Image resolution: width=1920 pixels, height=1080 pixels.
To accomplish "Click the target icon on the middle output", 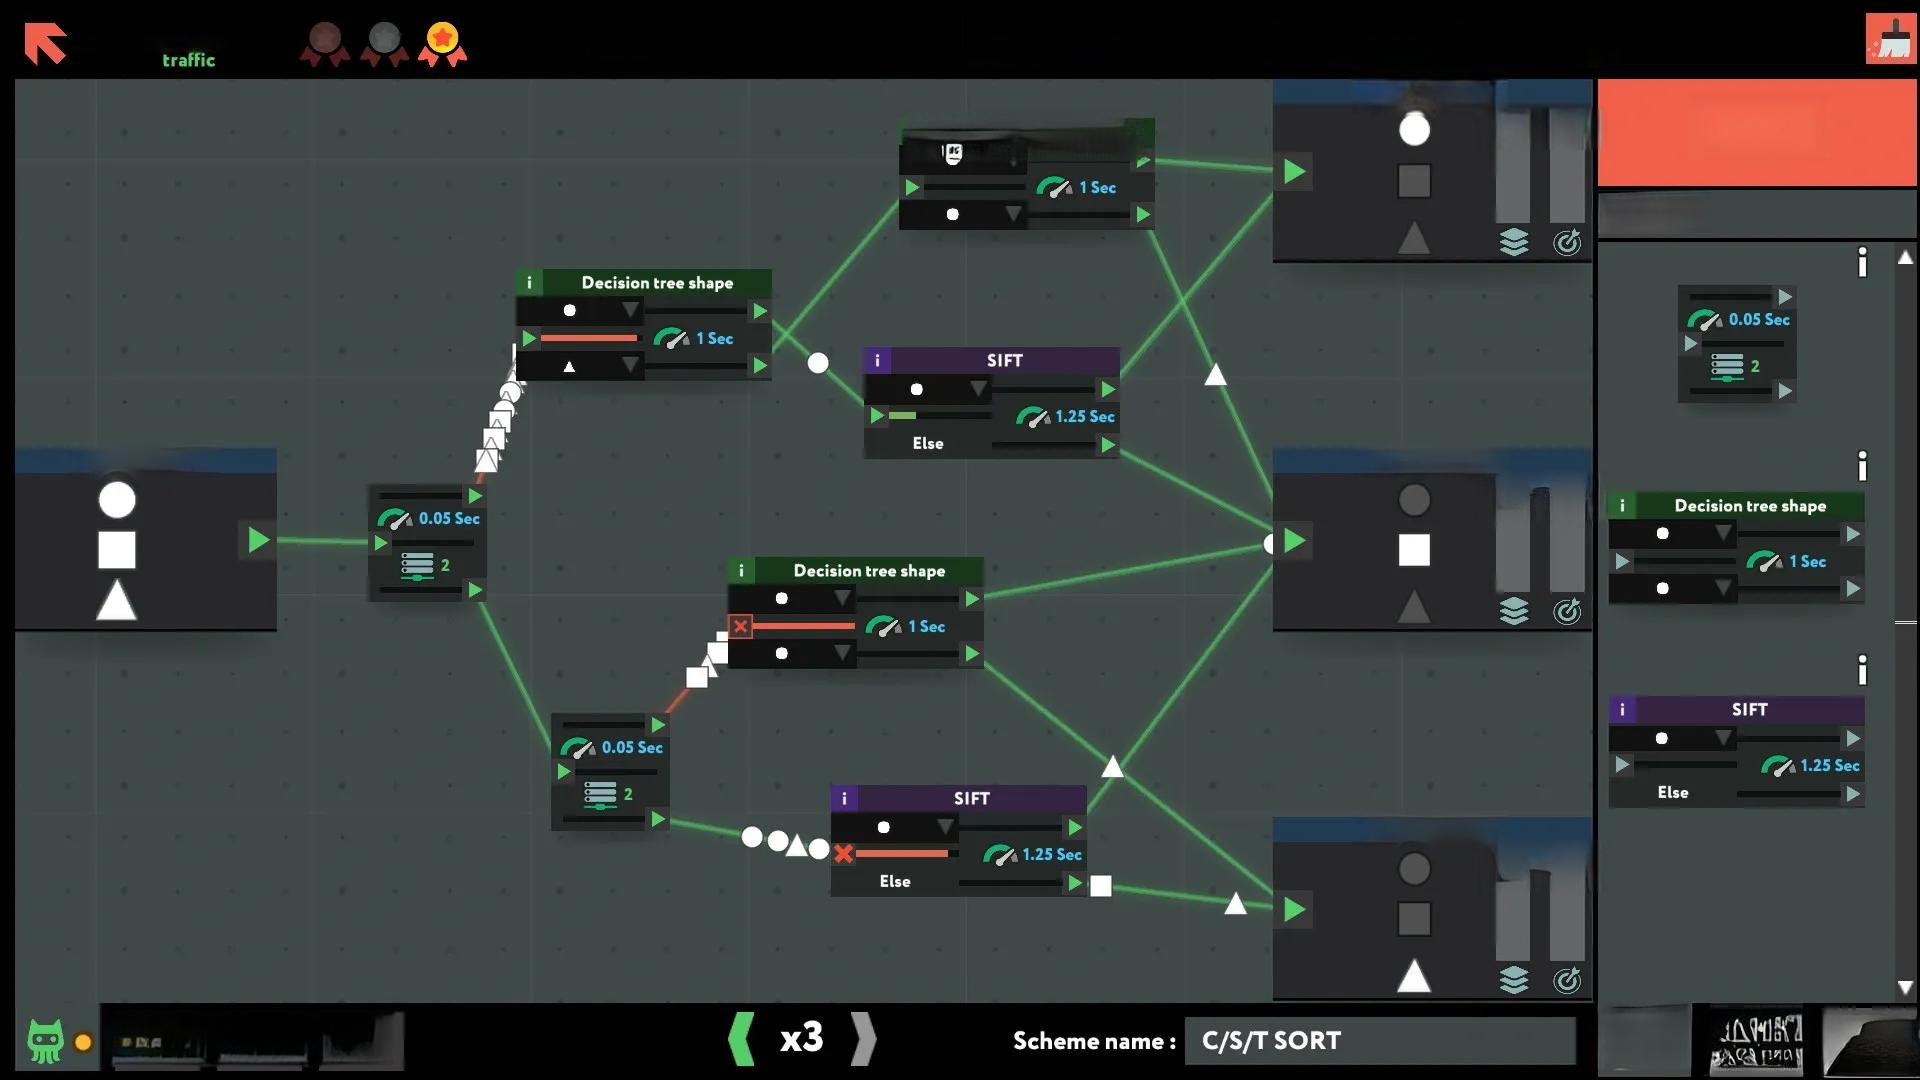I will tap(1567, 611).
